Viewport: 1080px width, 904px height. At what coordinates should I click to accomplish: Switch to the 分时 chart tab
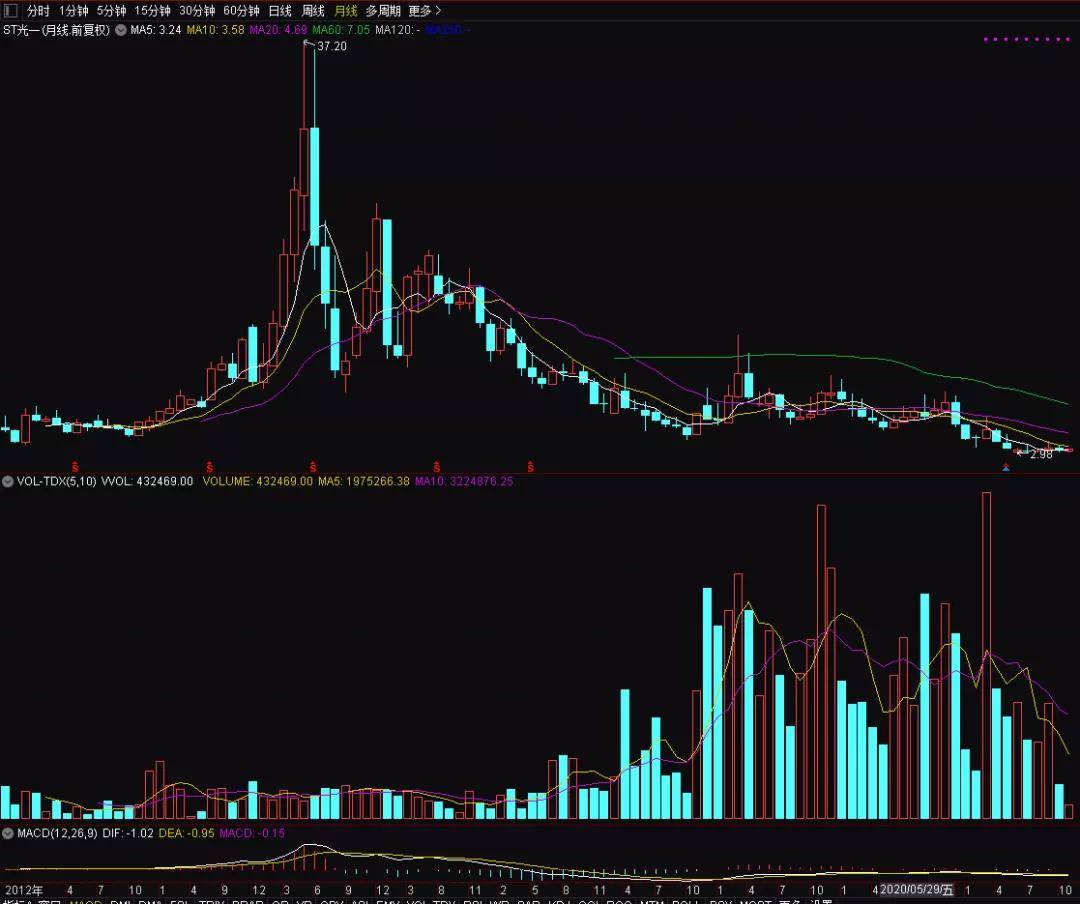(39, 10)
